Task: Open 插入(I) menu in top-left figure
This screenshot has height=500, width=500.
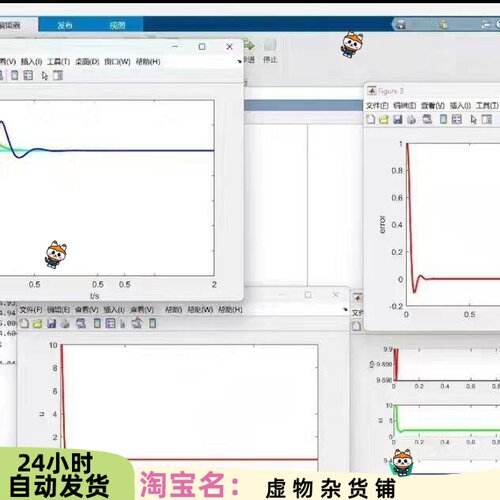Action: pos(31,62)
